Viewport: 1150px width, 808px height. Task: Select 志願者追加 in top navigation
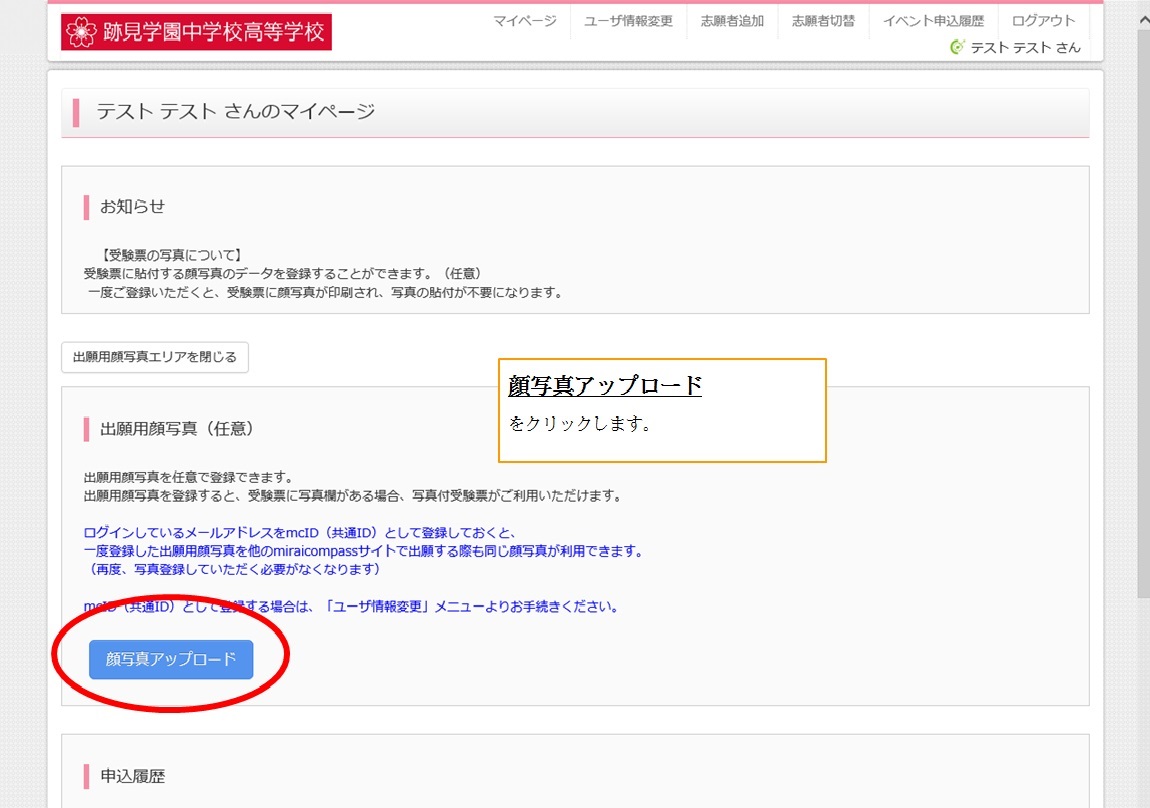pyautogui.click(x=732, y=21)
